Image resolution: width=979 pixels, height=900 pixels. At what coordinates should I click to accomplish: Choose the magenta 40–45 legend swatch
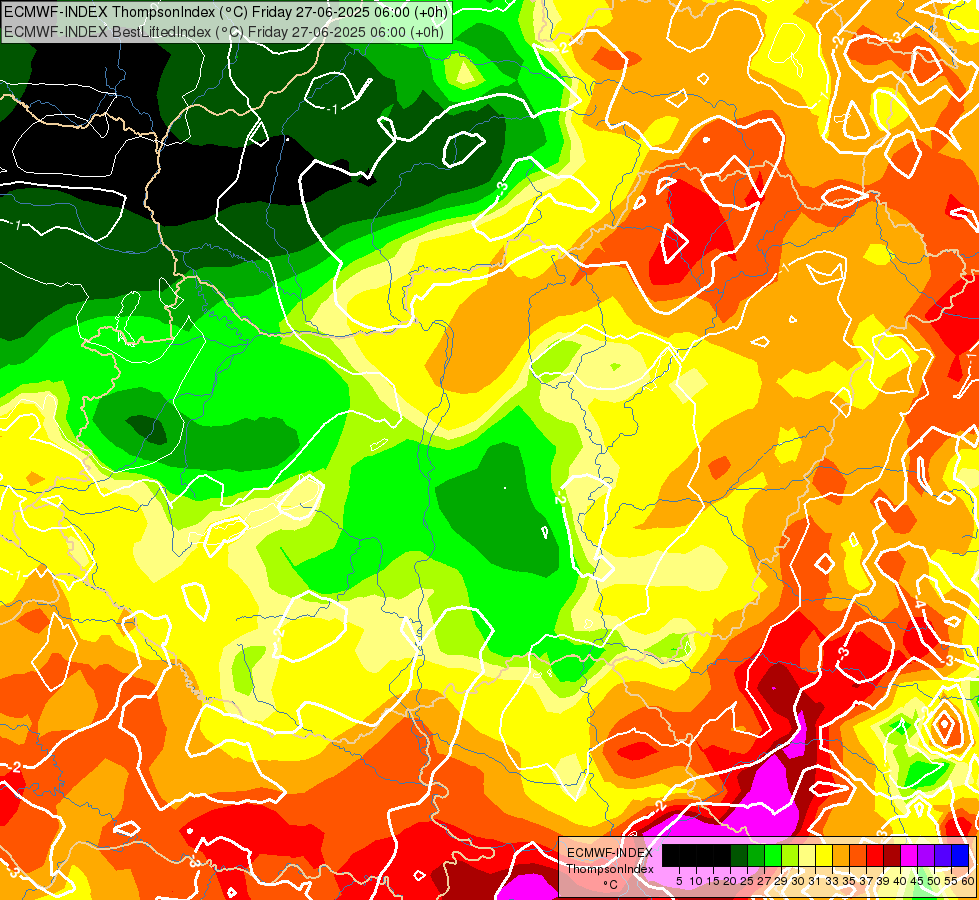(x=909, y=855)
